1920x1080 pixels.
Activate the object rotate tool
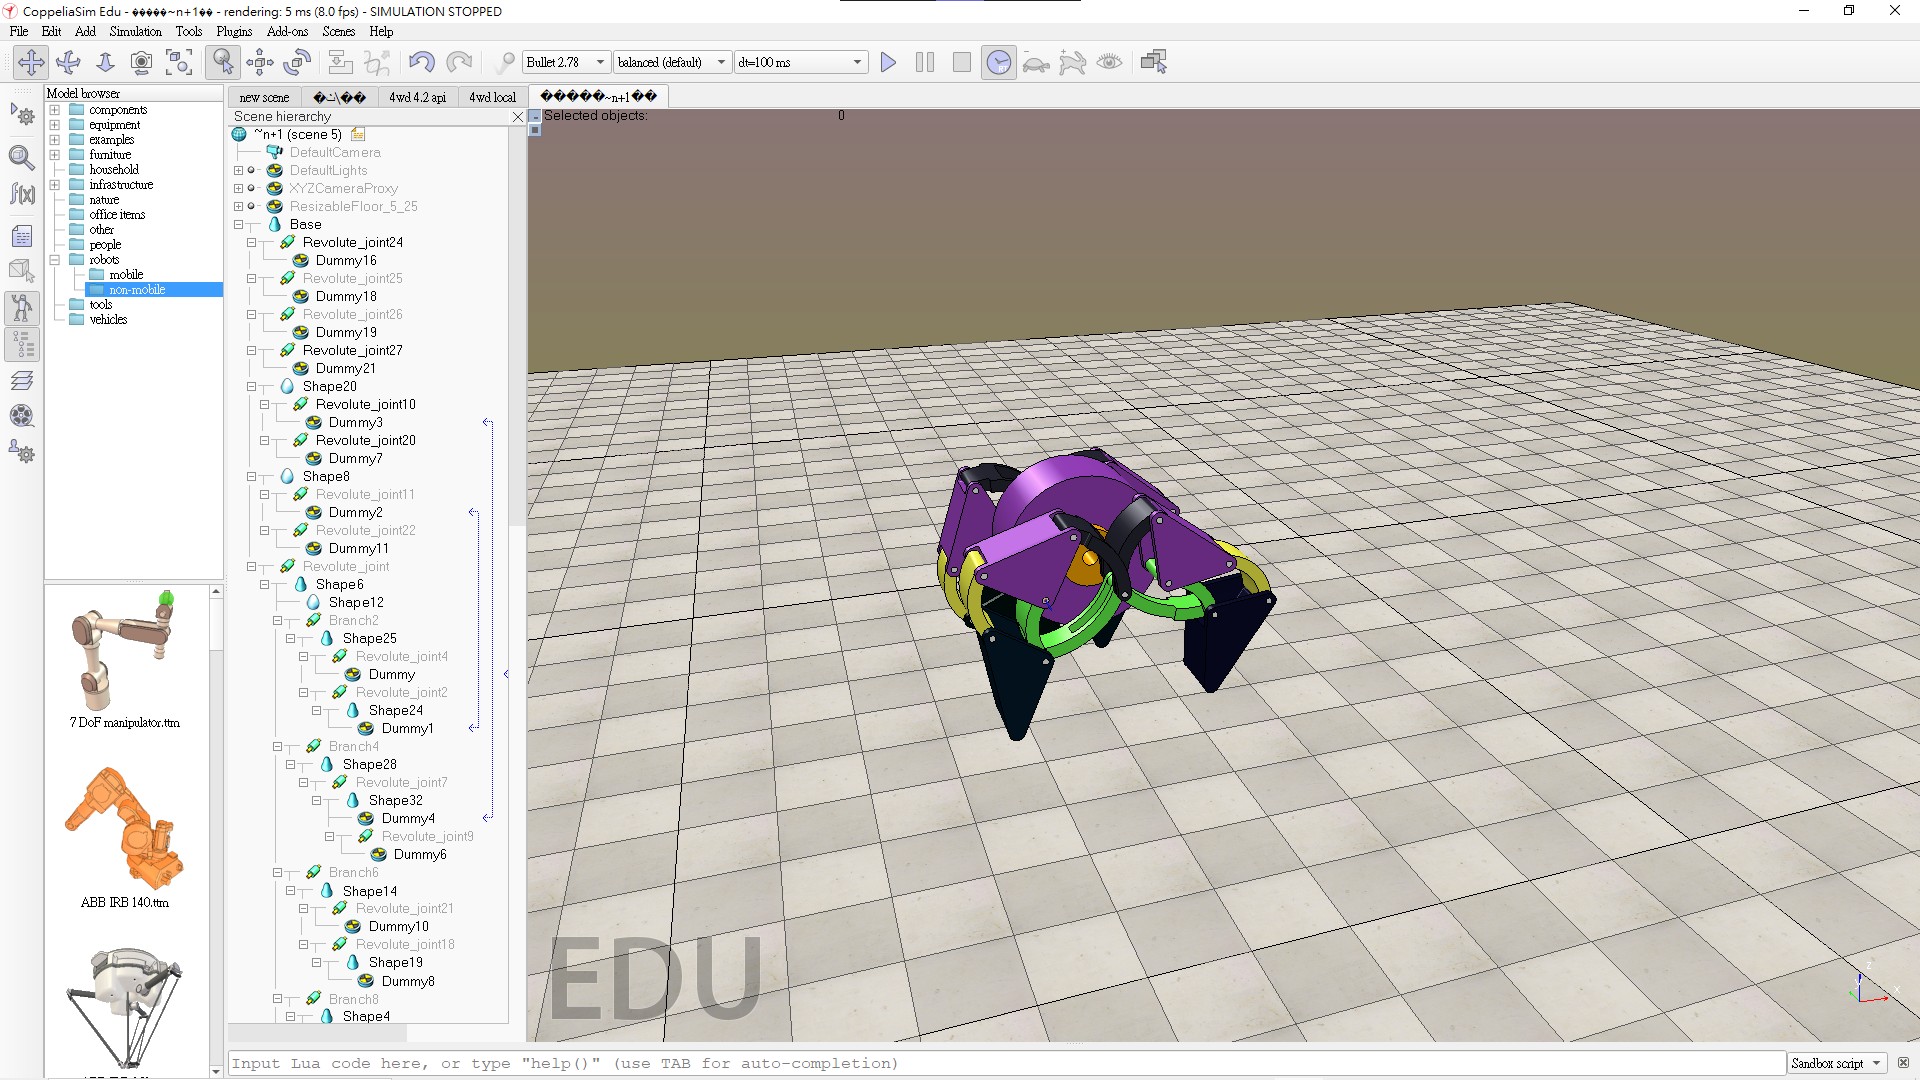[297, 62]
